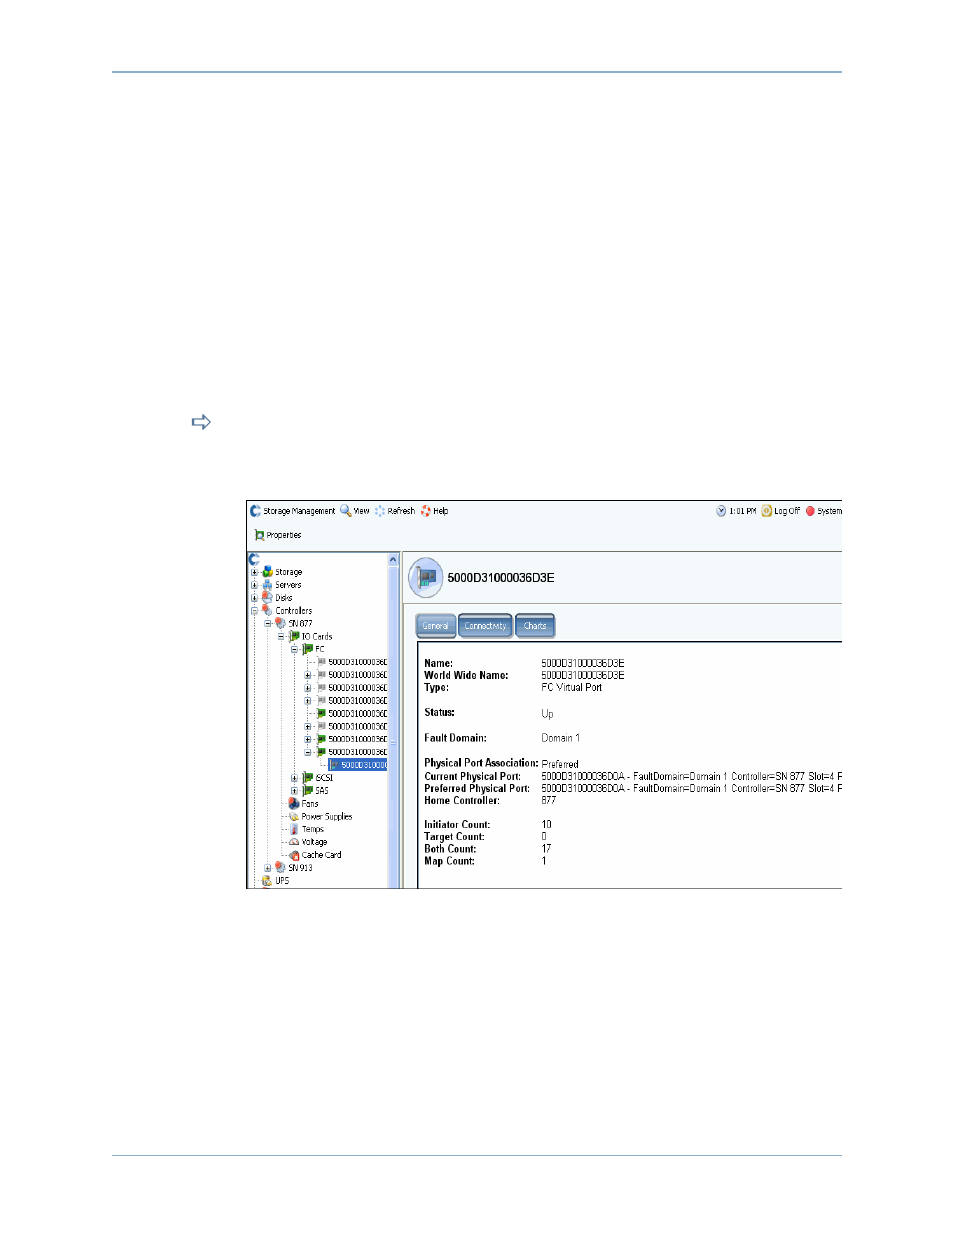This screenshot has height=1235, width=954.
Task: Select the Temps thermometer icon
Action: 294,829
